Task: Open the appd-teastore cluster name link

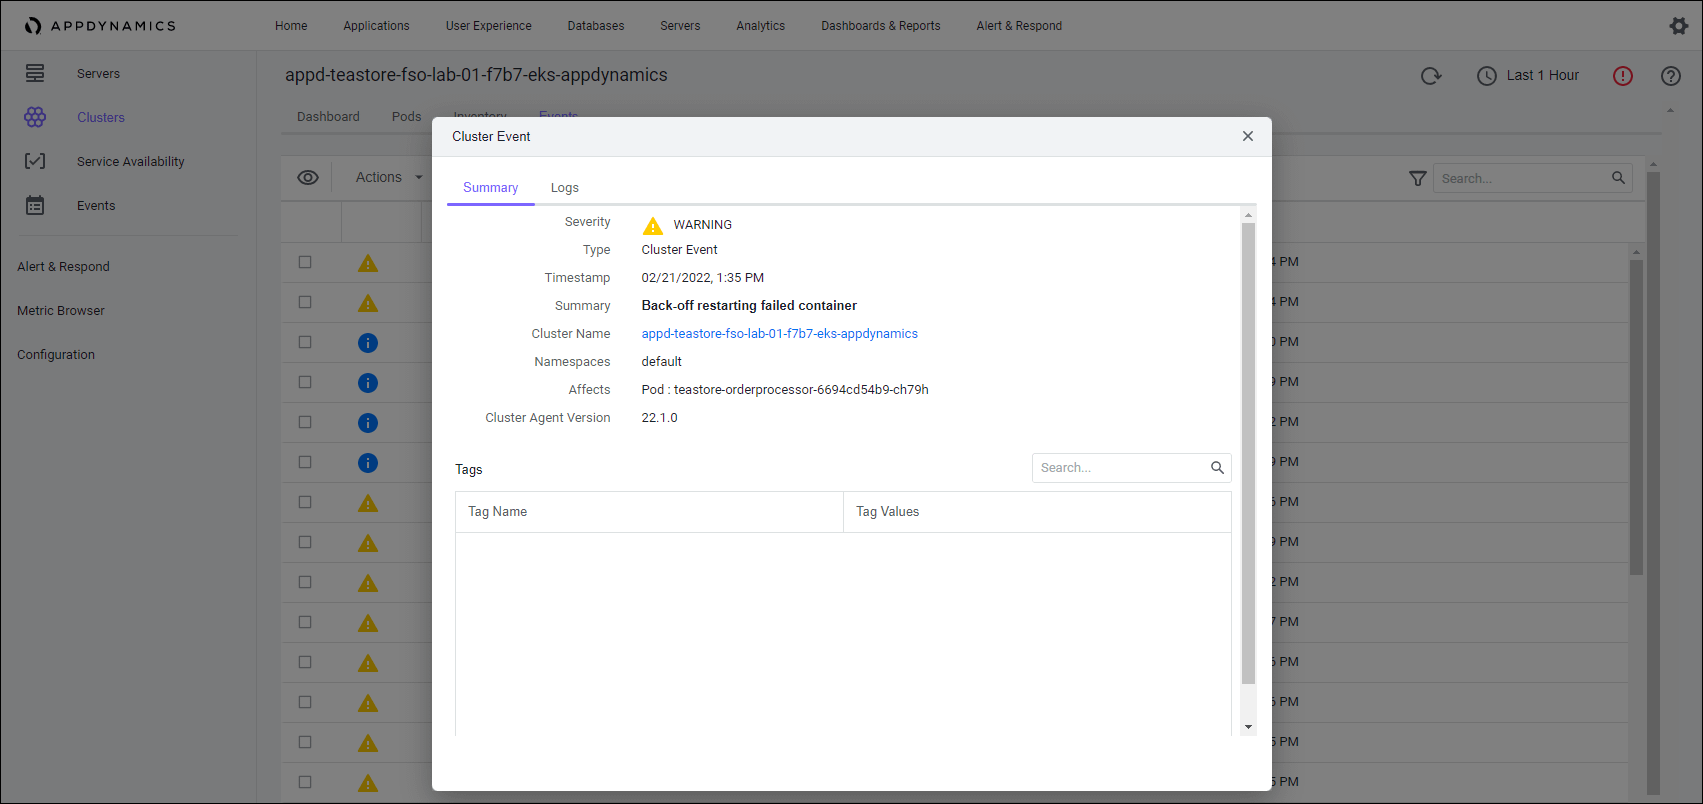Action: tap(779, 334)
